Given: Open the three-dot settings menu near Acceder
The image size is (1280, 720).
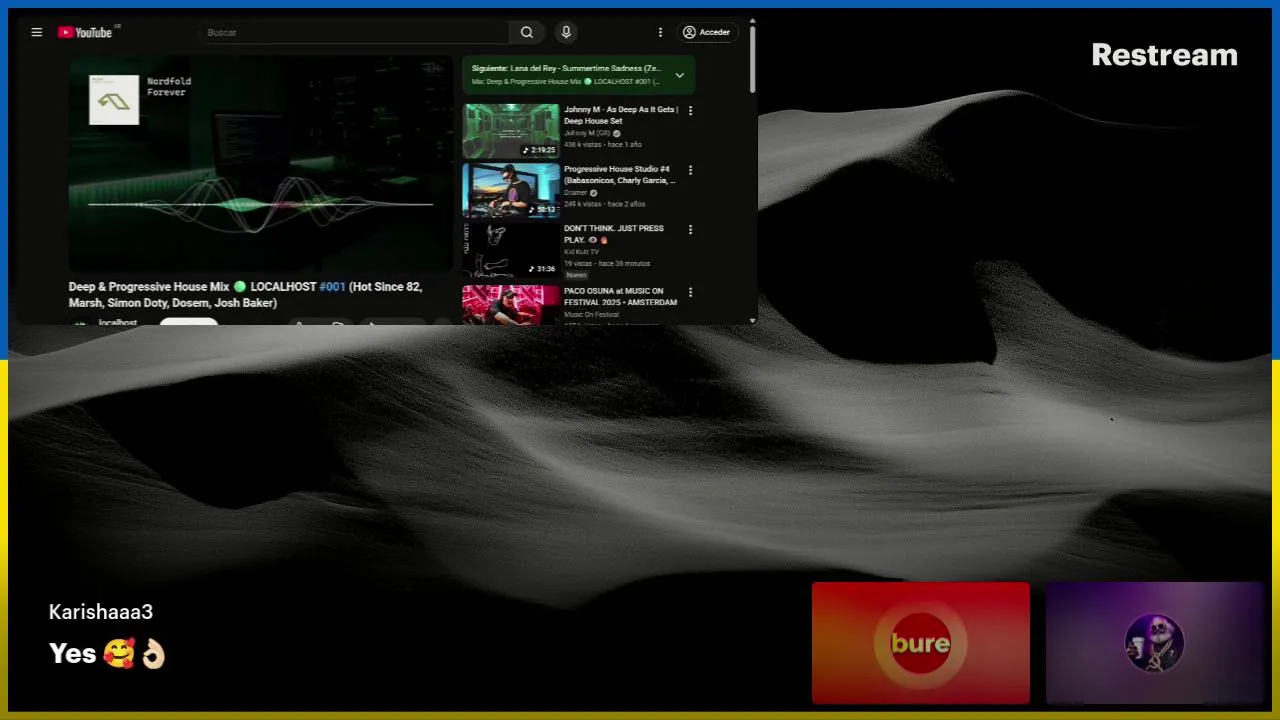Looking at the screenshot, I should 660,32.
